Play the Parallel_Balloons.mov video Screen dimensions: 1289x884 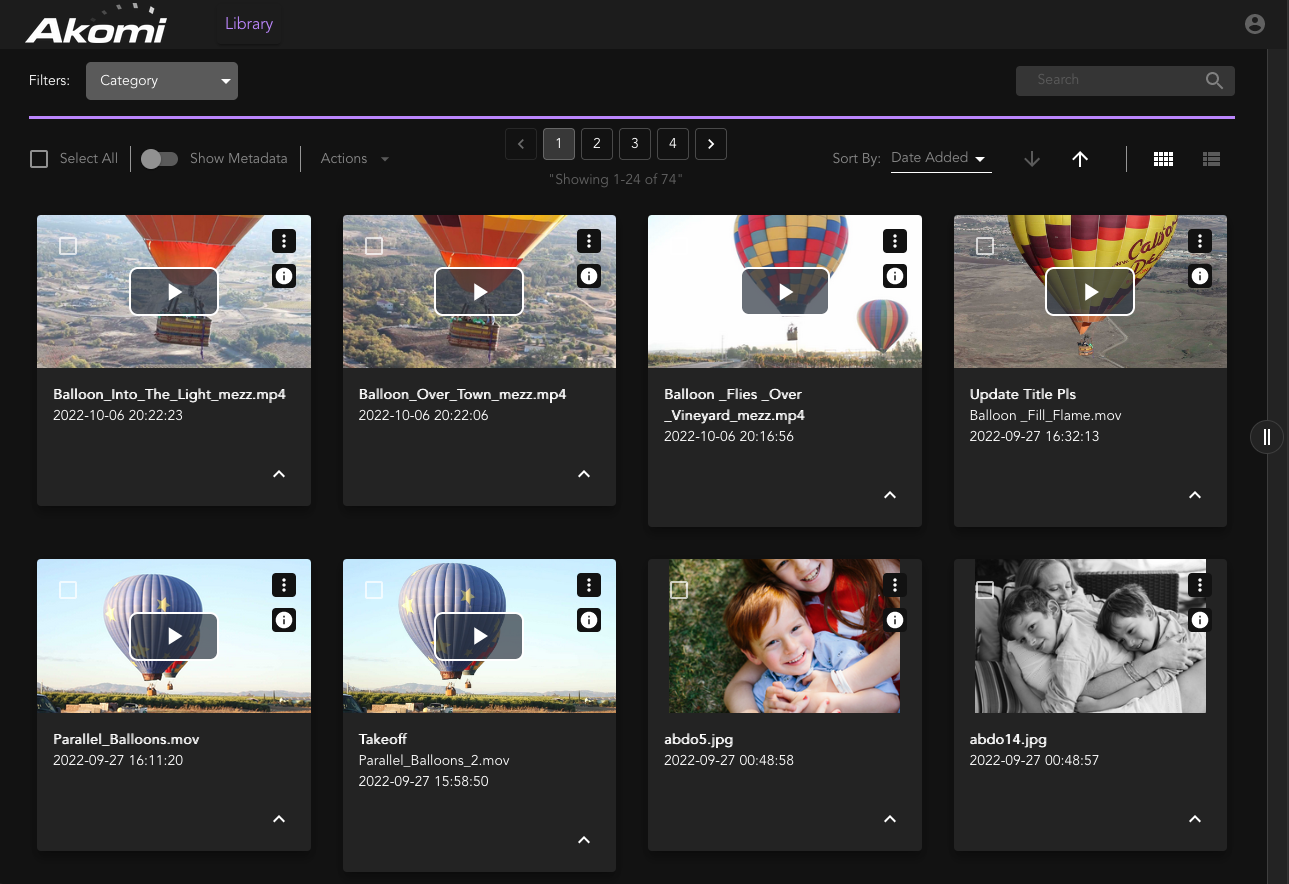[x=174, y=636]
